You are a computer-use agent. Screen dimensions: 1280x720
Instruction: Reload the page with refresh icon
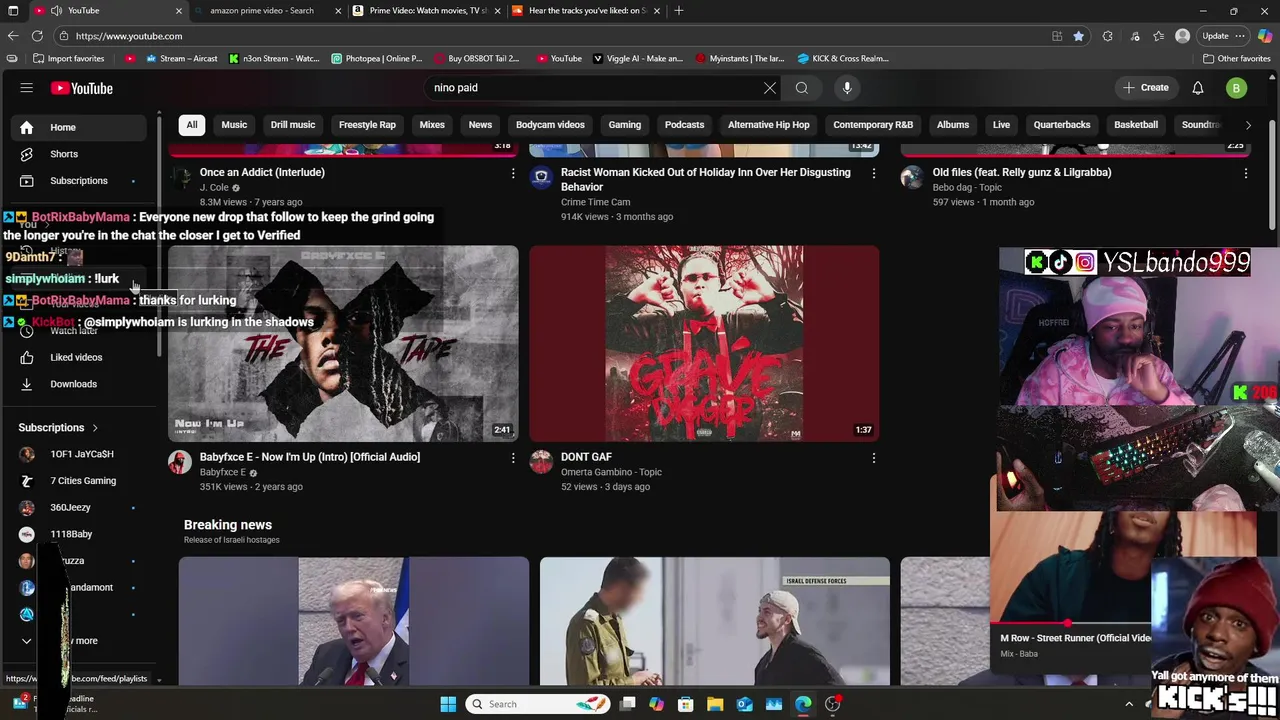pyautogui.click(x=37, y=36)
